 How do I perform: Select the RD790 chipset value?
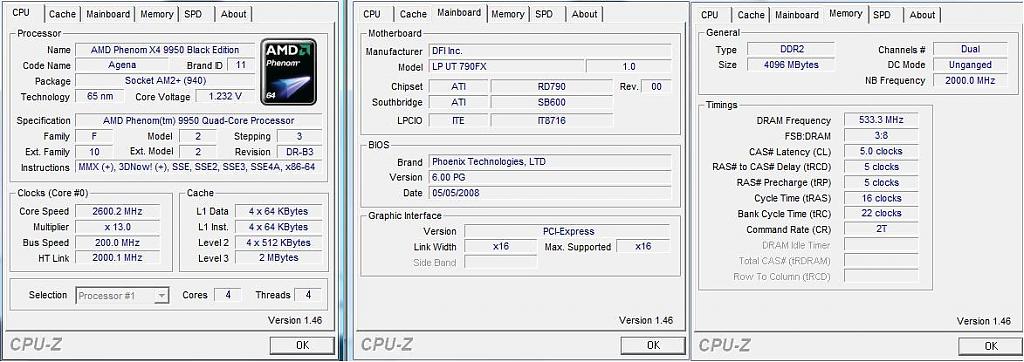pos(552,86)
